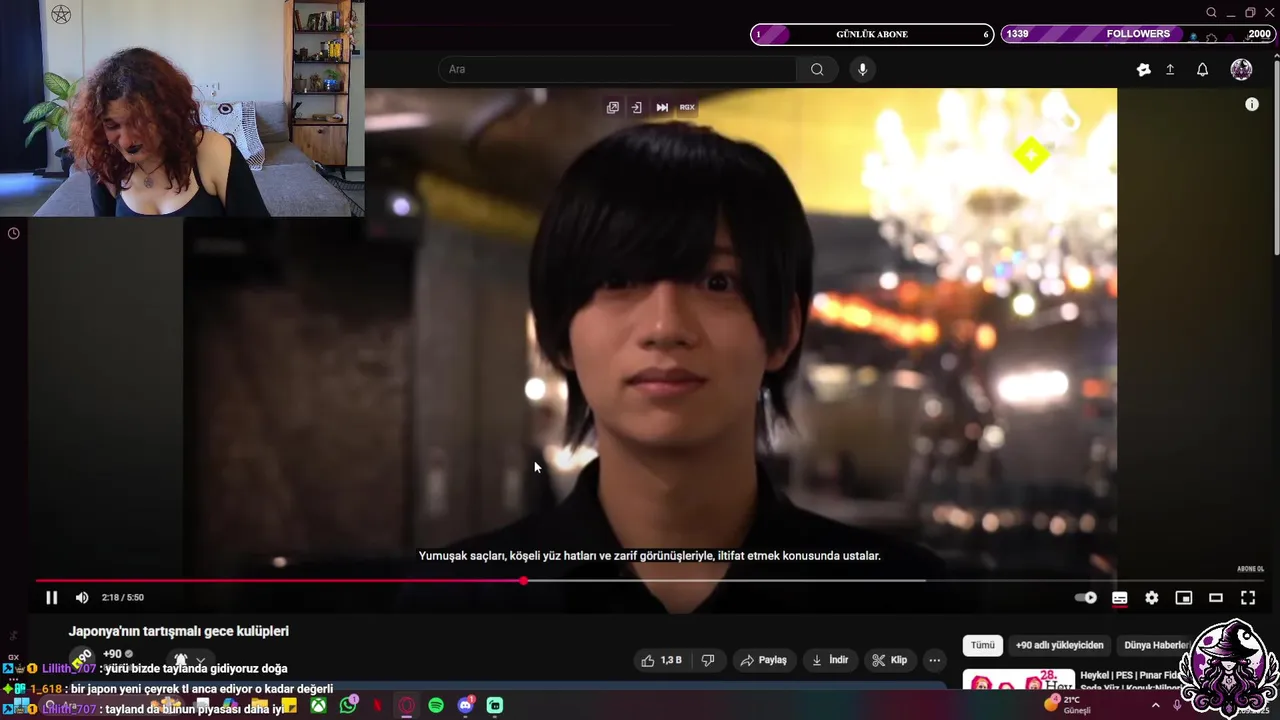Share the video via Paylaş button
1280x720 pixels.
pyautogui.click(x=763, y=660)
